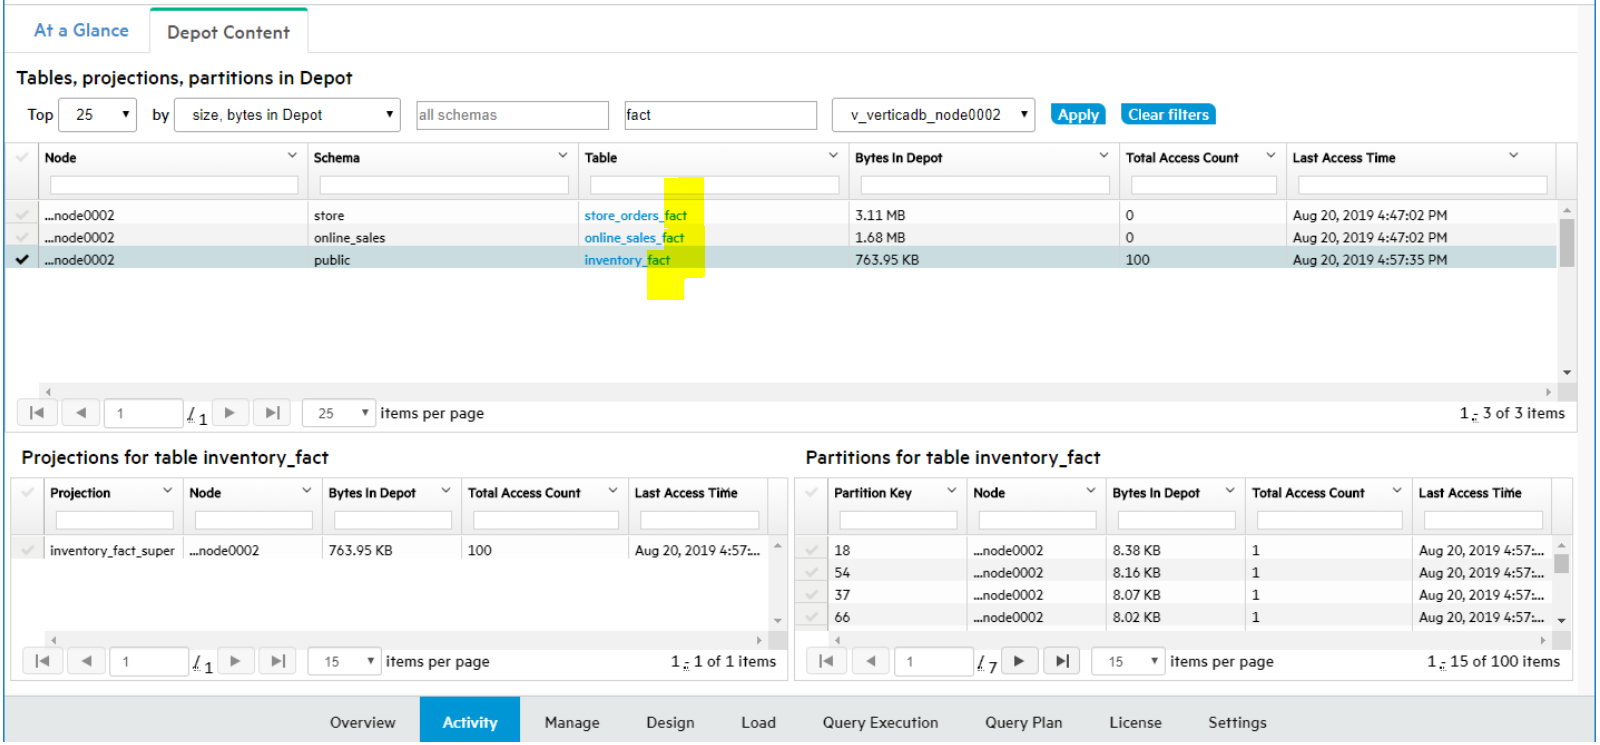Screen dimensions: 1600x745
Task: Go to first page in main table pager
Action: tap(37, 413)
